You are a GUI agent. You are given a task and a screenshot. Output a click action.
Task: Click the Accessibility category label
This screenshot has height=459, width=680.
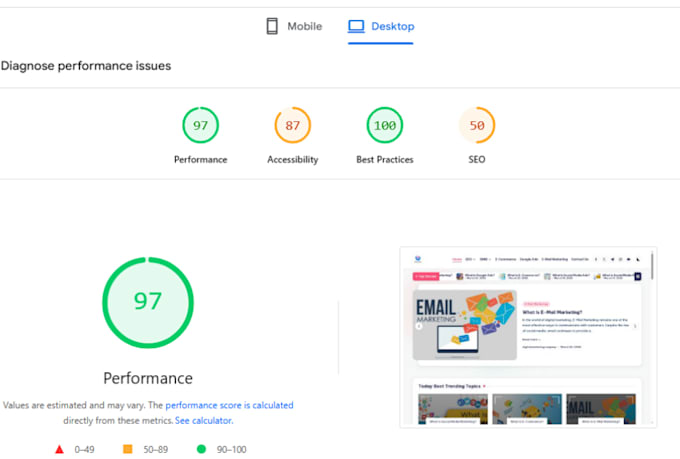[x=293, y=159]
